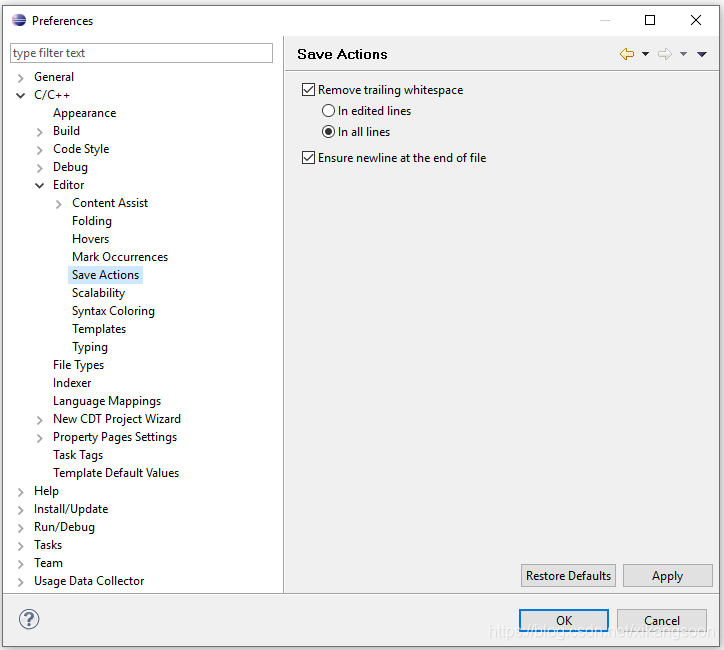Screen dimensions: 724x650
Task: Toggle Remove trailing whitespace checkbox
Action: 308,90
